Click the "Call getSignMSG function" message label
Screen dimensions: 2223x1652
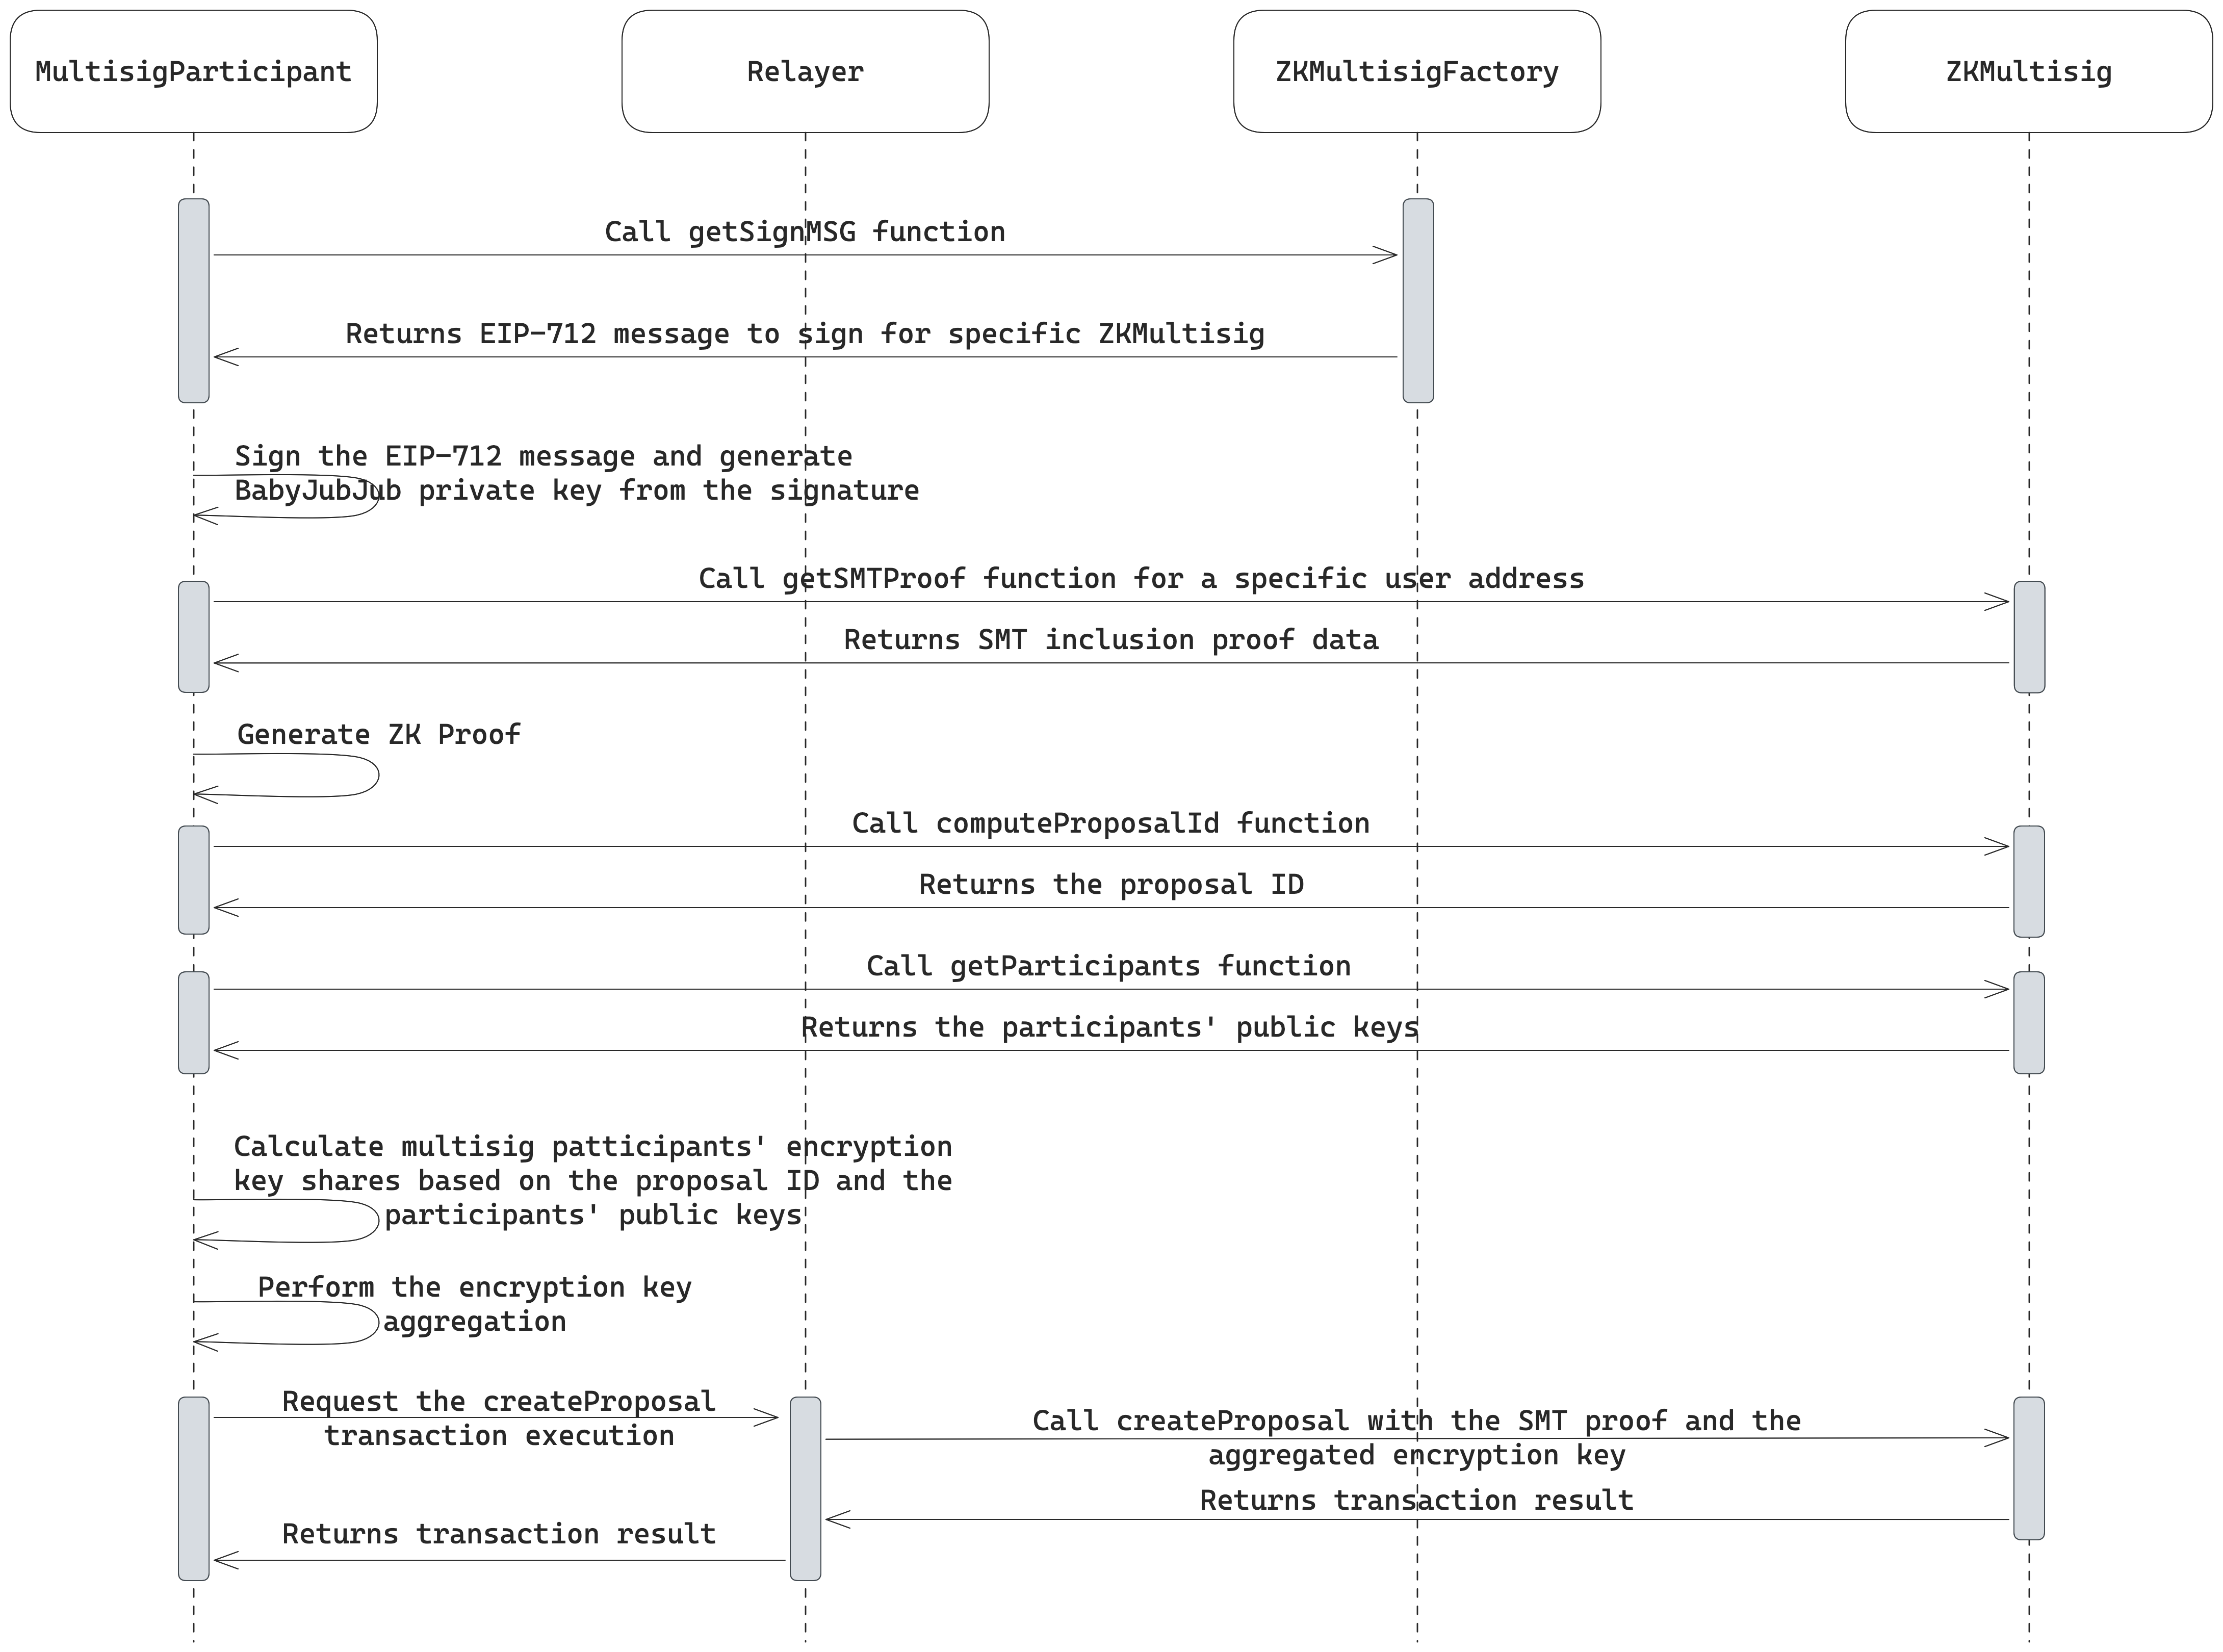(x=804, y=232)
